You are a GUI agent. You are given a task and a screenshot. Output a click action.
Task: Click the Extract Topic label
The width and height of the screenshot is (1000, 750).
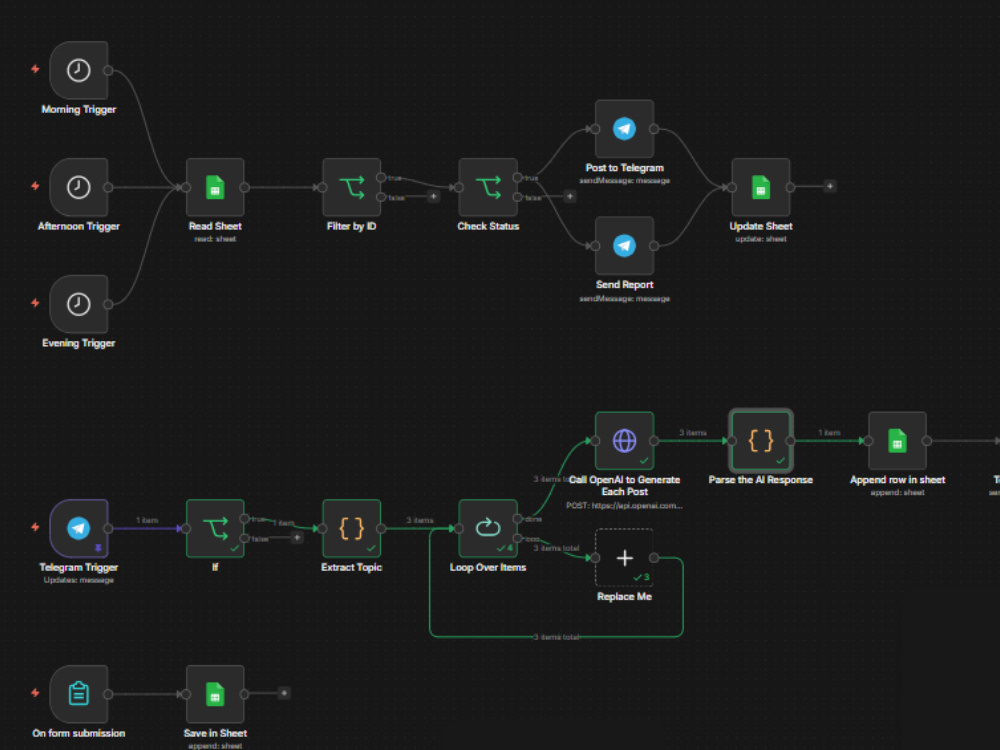(x=351, y=568)
